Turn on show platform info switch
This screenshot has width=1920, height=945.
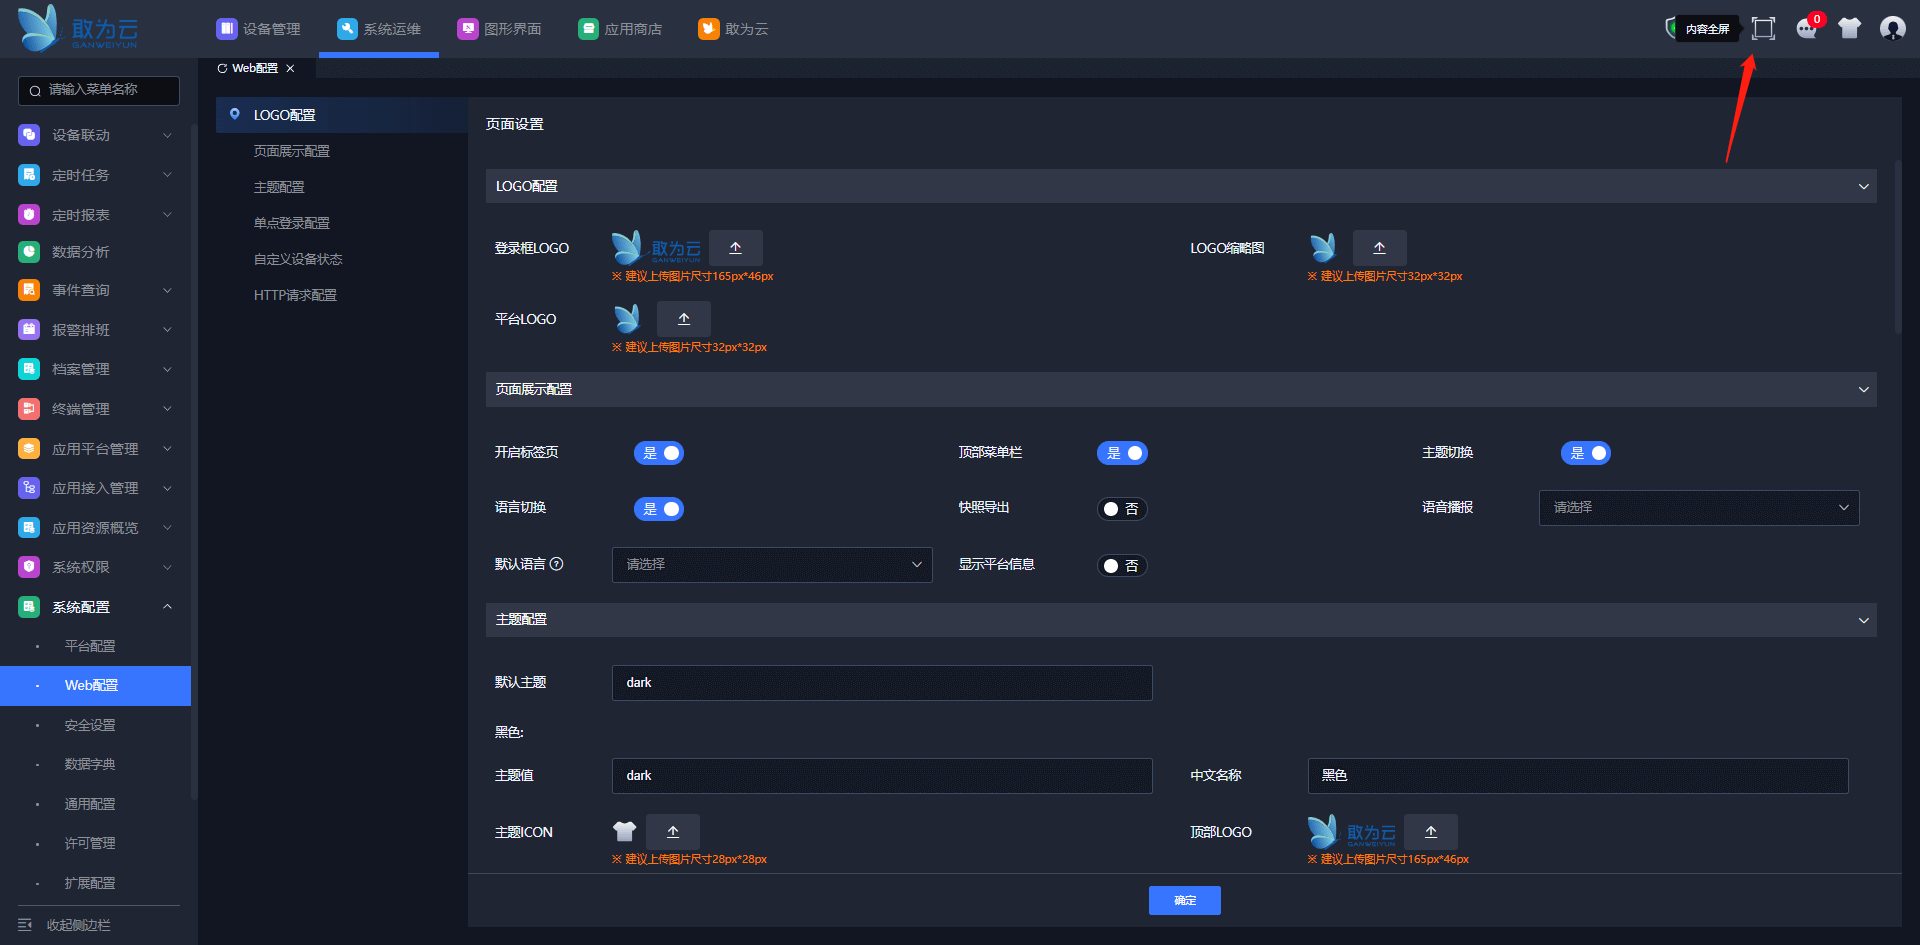click(1121, 566)
